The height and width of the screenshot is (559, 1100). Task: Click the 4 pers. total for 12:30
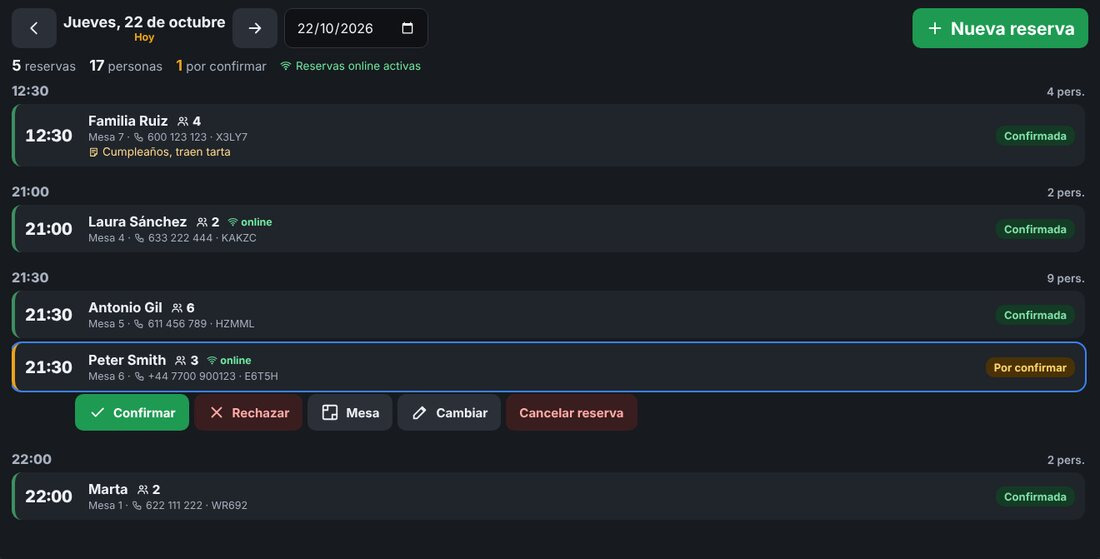click(1066, 92)
